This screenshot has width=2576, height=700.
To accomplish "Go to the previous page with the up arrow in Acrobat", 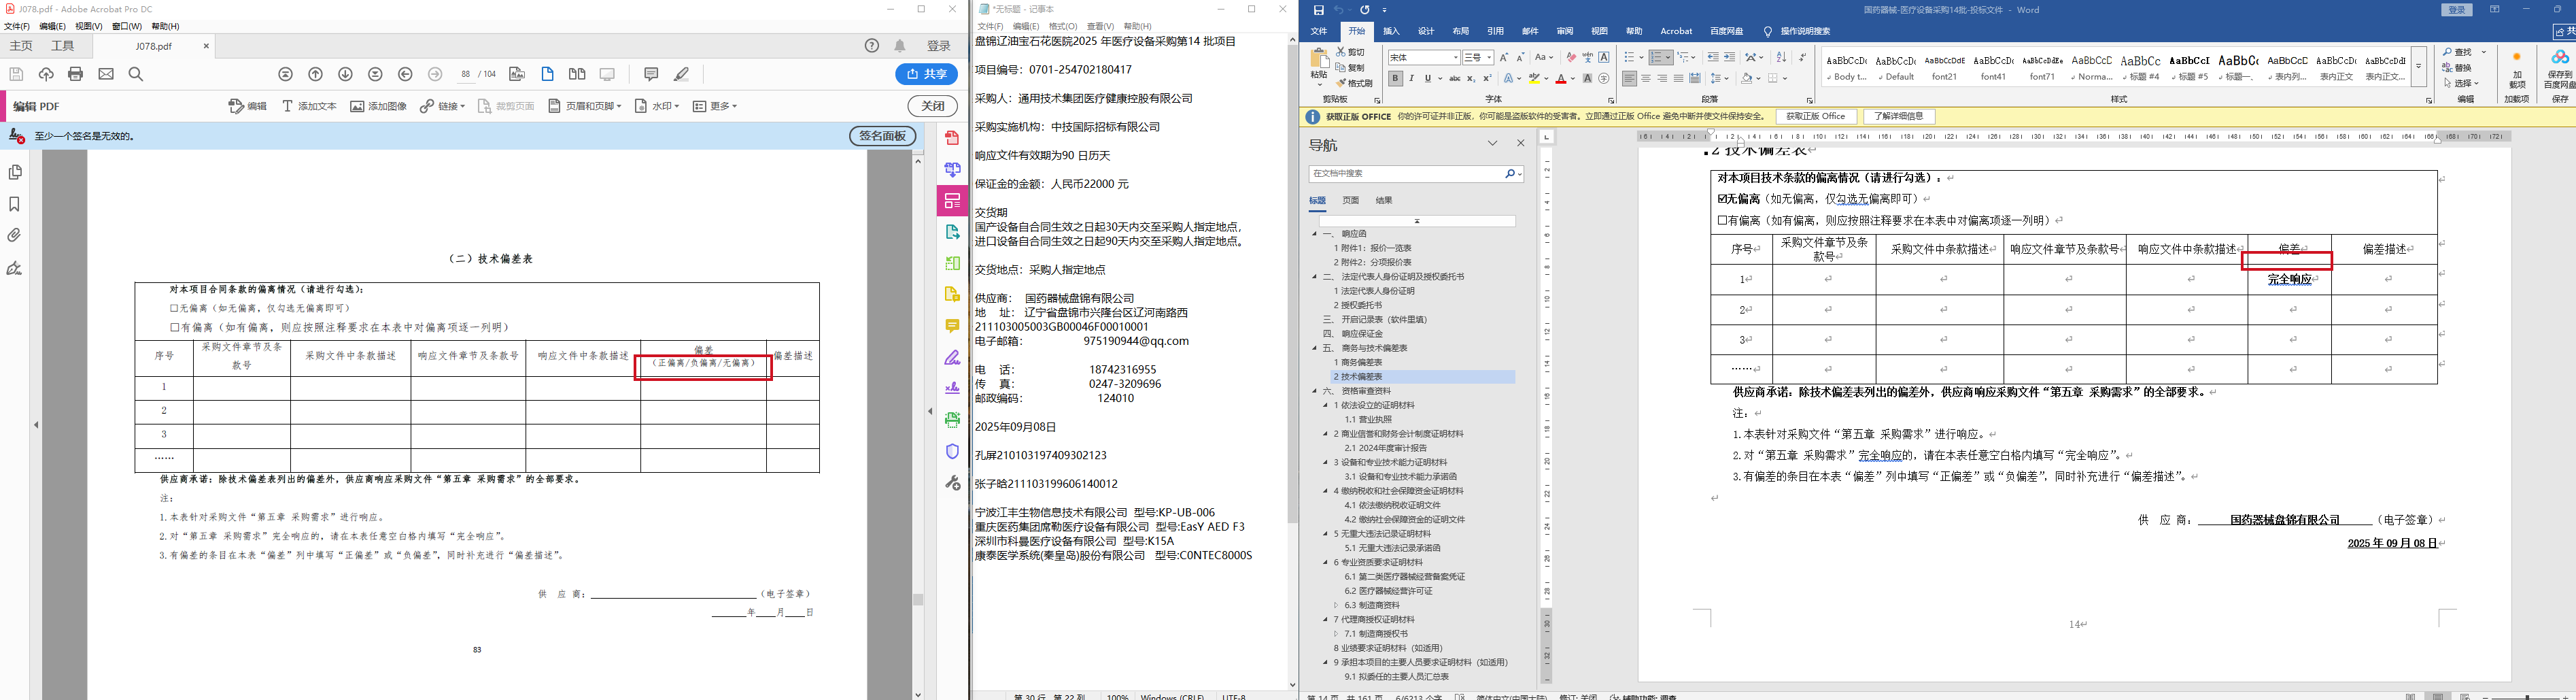I will 315,74.
